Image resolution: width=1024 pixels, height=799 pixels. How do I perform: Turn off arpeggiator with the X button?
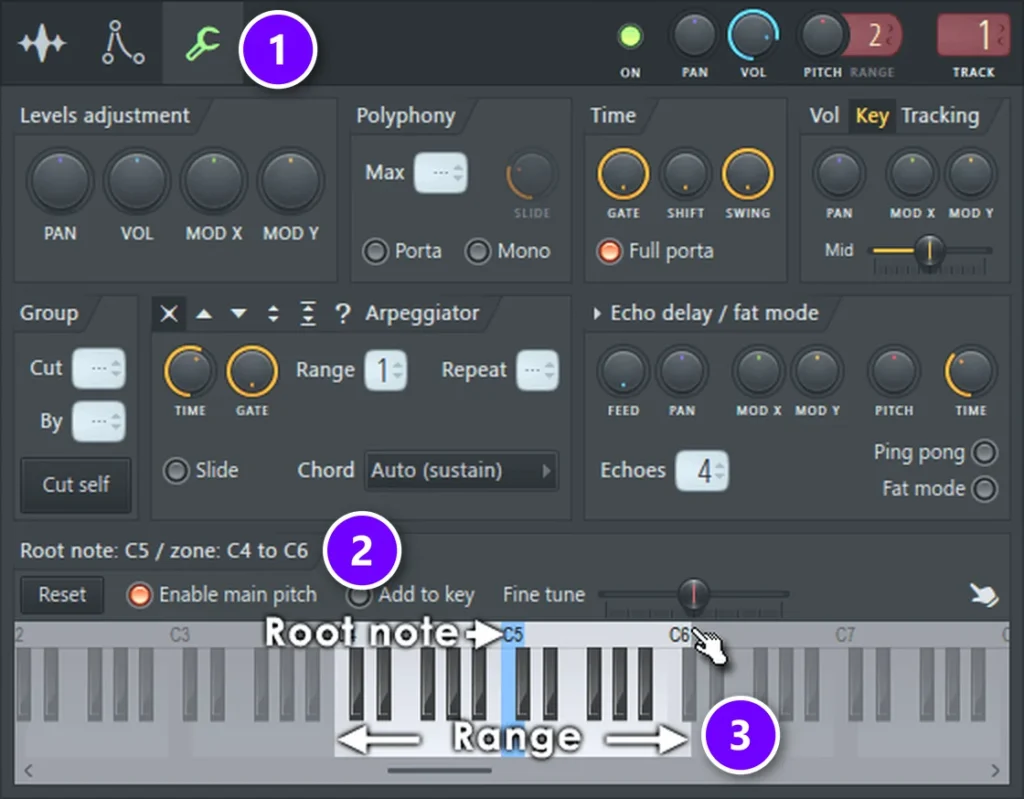tap(168, 314)
